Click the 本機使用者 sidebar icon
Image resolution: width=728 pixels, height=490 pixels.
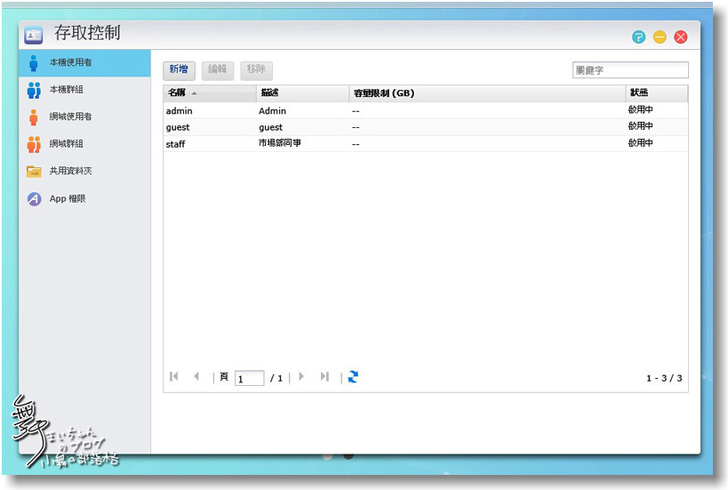coord(34,63)
